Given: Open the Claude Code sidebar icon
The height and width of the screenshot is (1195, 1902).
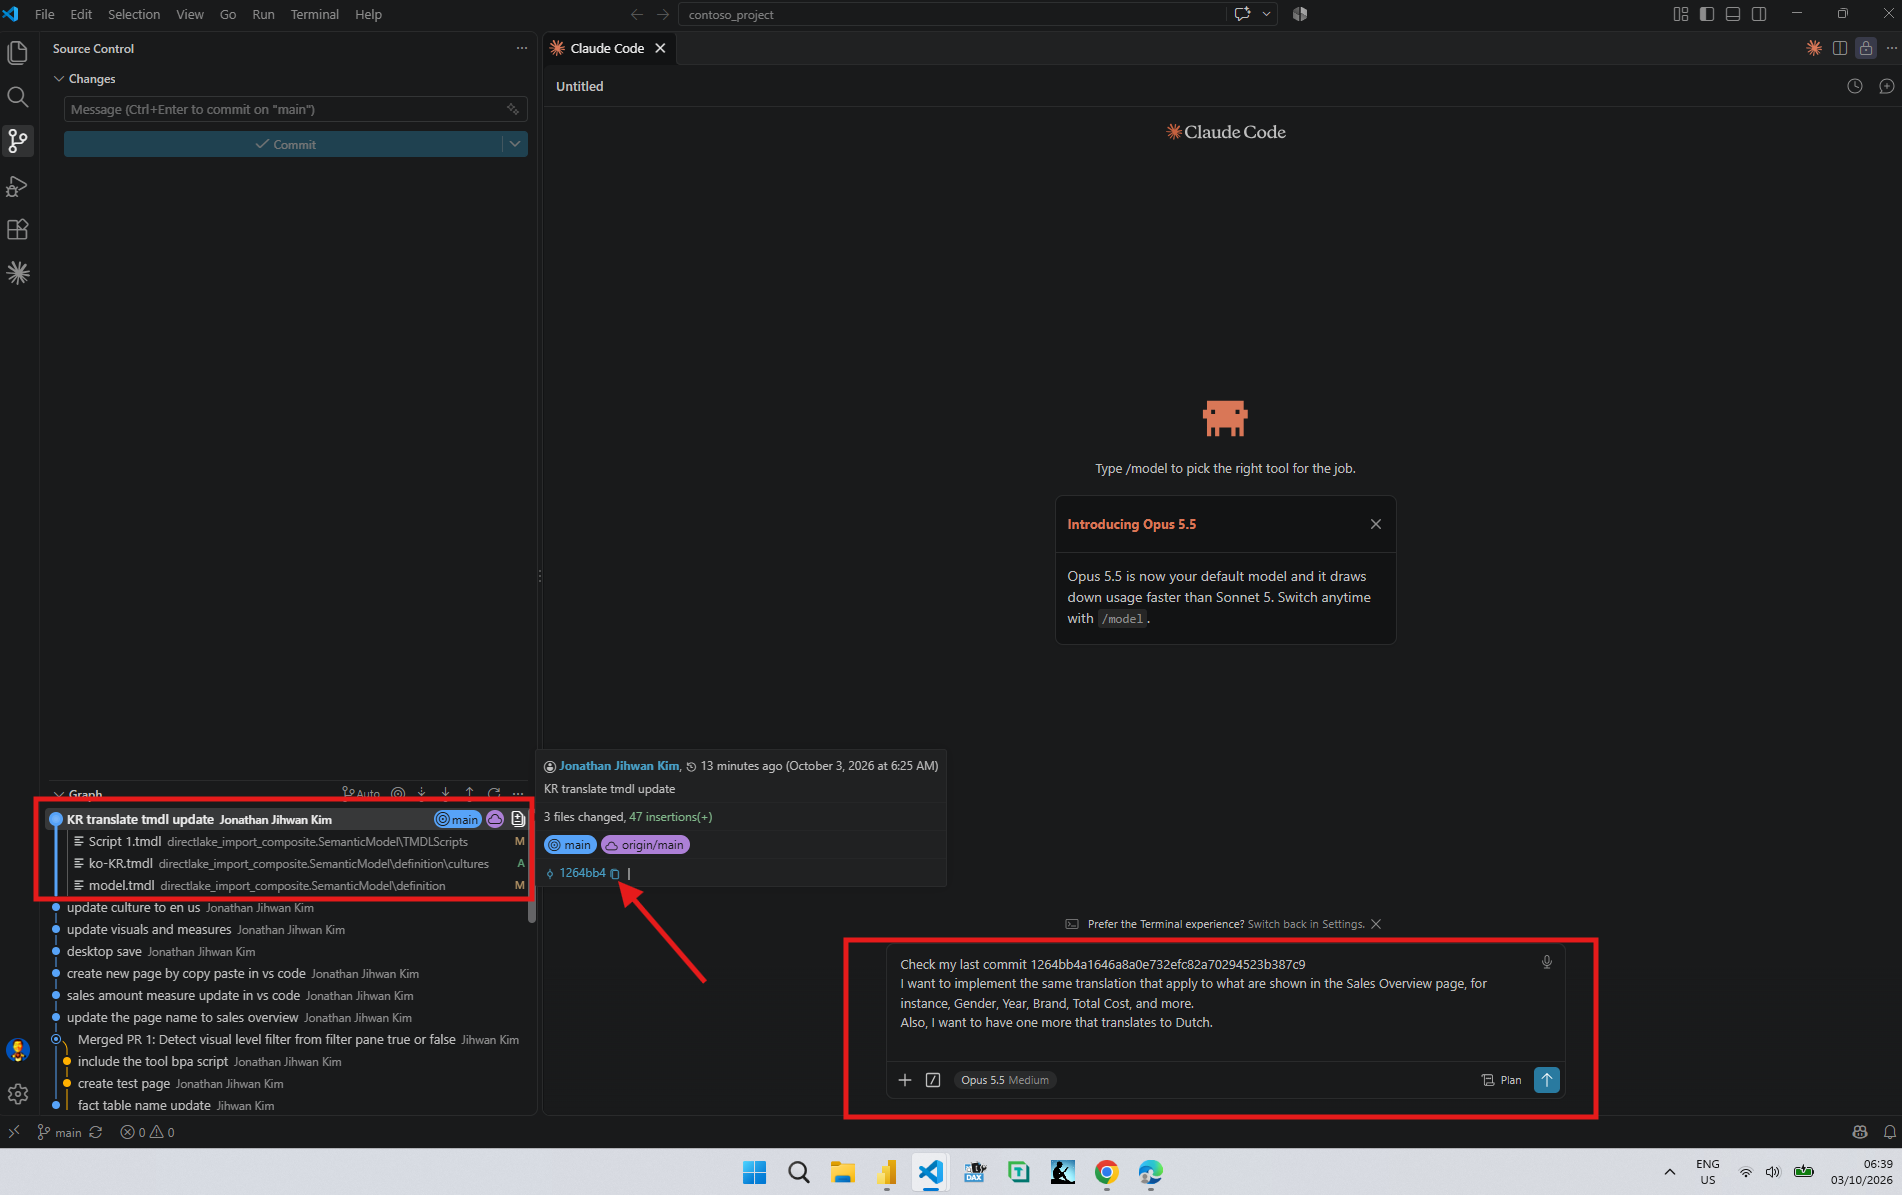Looking at the screenshot, I should (18, 273).
